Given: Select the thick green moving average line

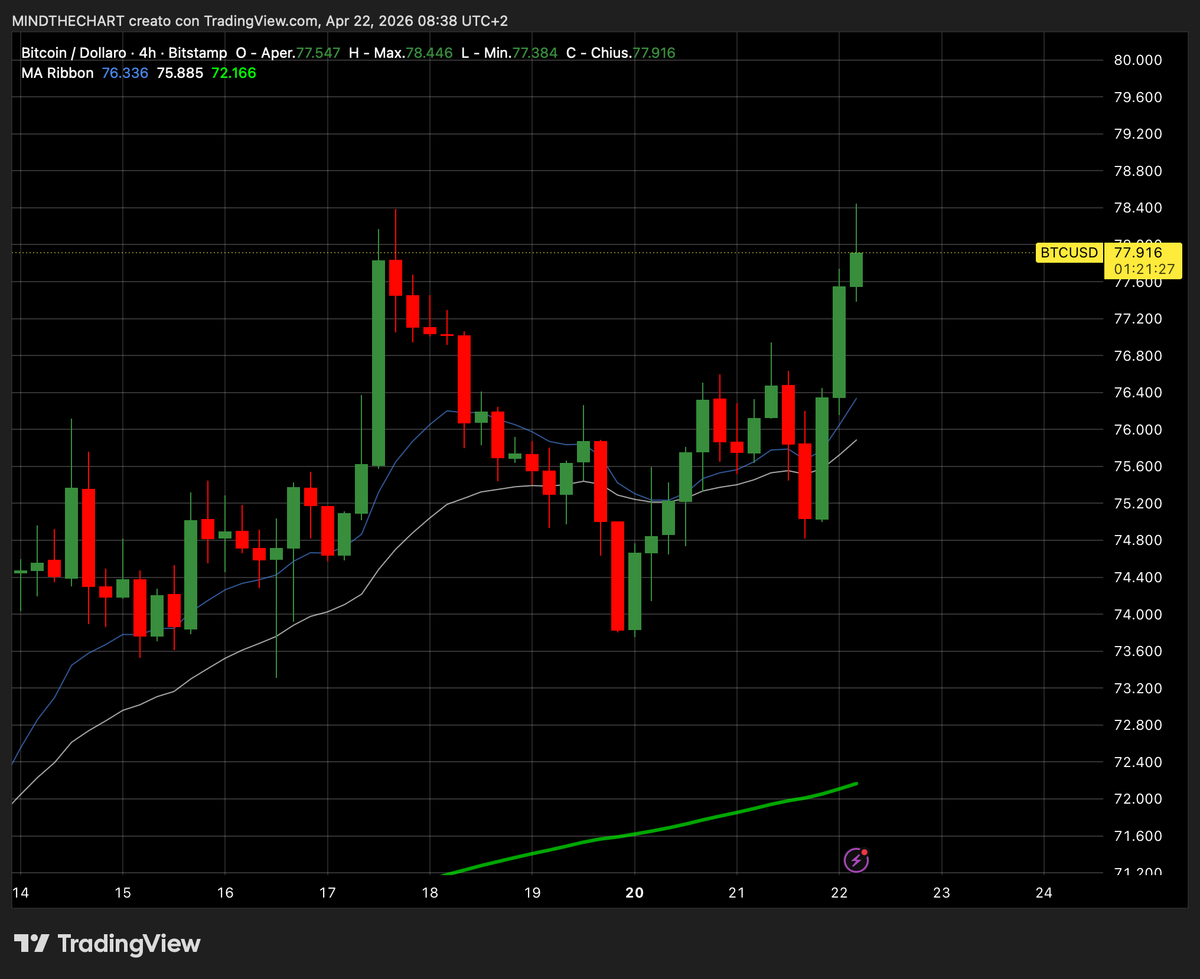Looking at the screenshot, I should pyautogui.click(x=650, y=831).
